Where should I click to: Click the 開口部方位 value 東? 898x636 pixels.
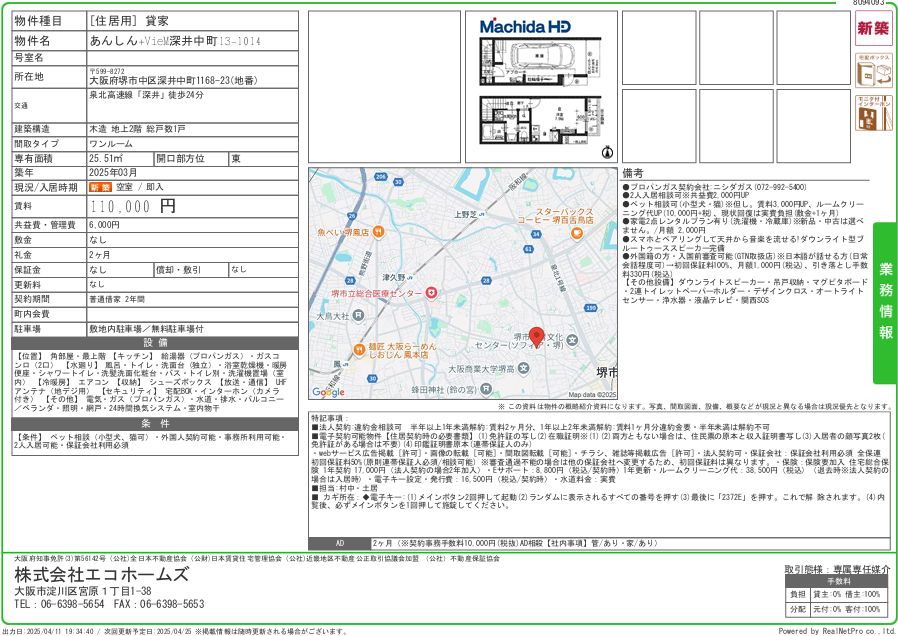(x=236, y=159)
